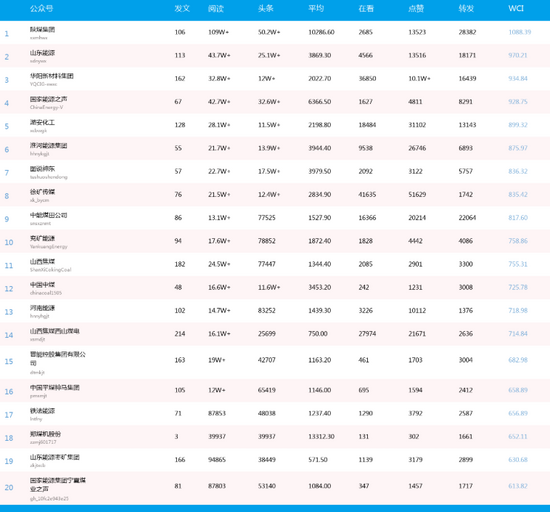The width and height of the screenshot is (550, 512).
Task: Click the 头条 column header
Action: [266, 9]
